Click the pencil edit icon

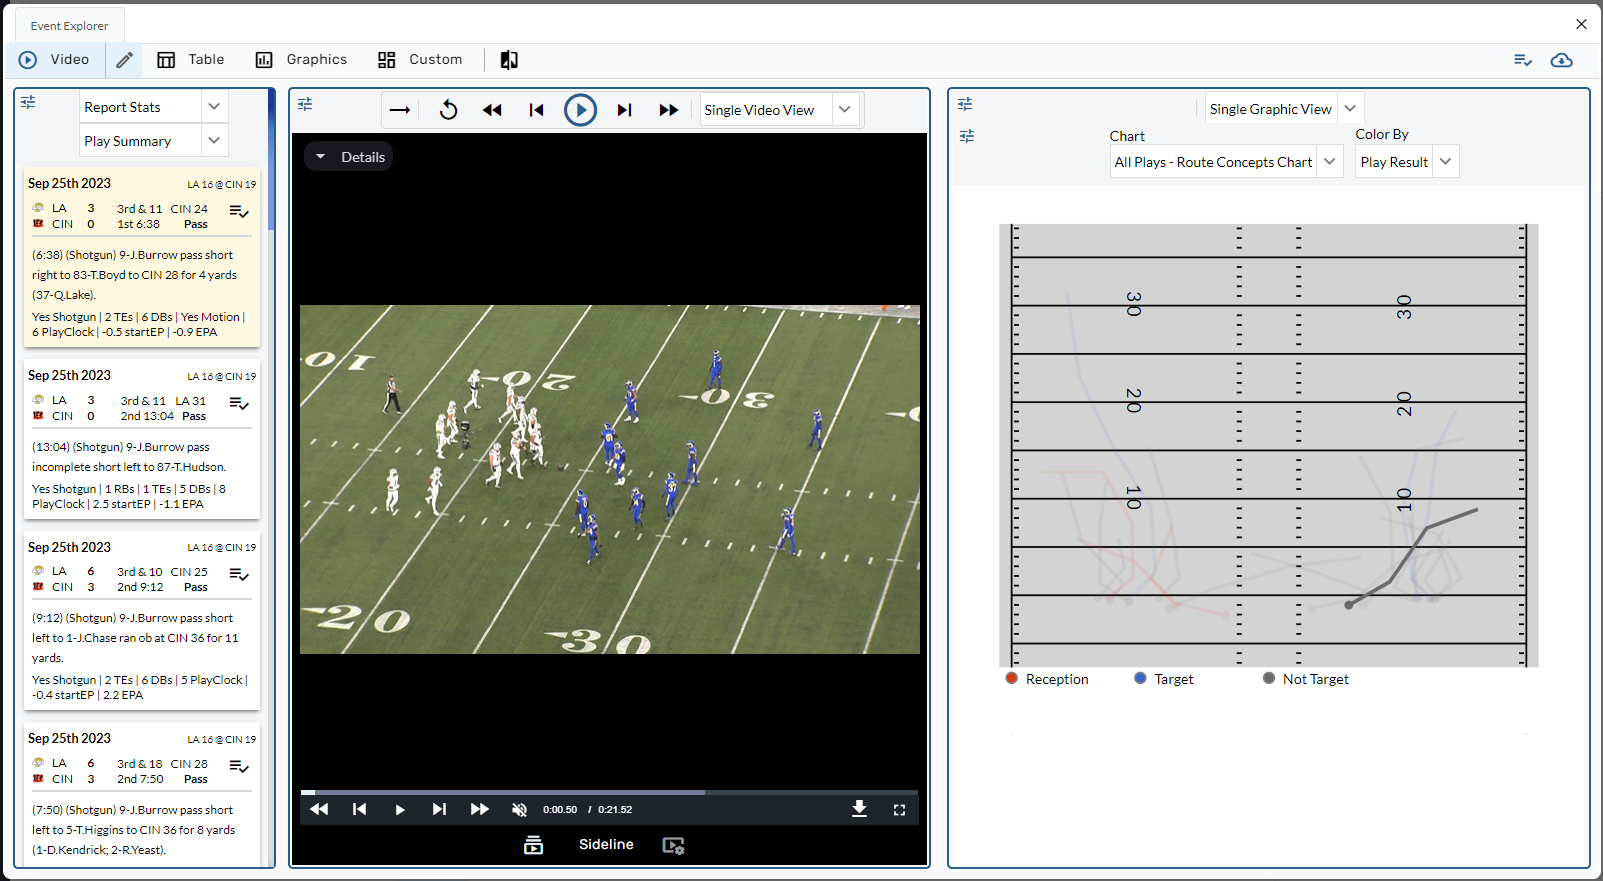point(124,60)
